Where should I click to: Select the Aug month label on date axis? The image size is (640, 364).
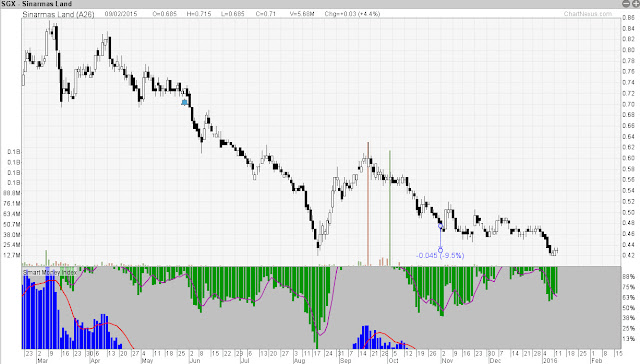coord(299,361)
